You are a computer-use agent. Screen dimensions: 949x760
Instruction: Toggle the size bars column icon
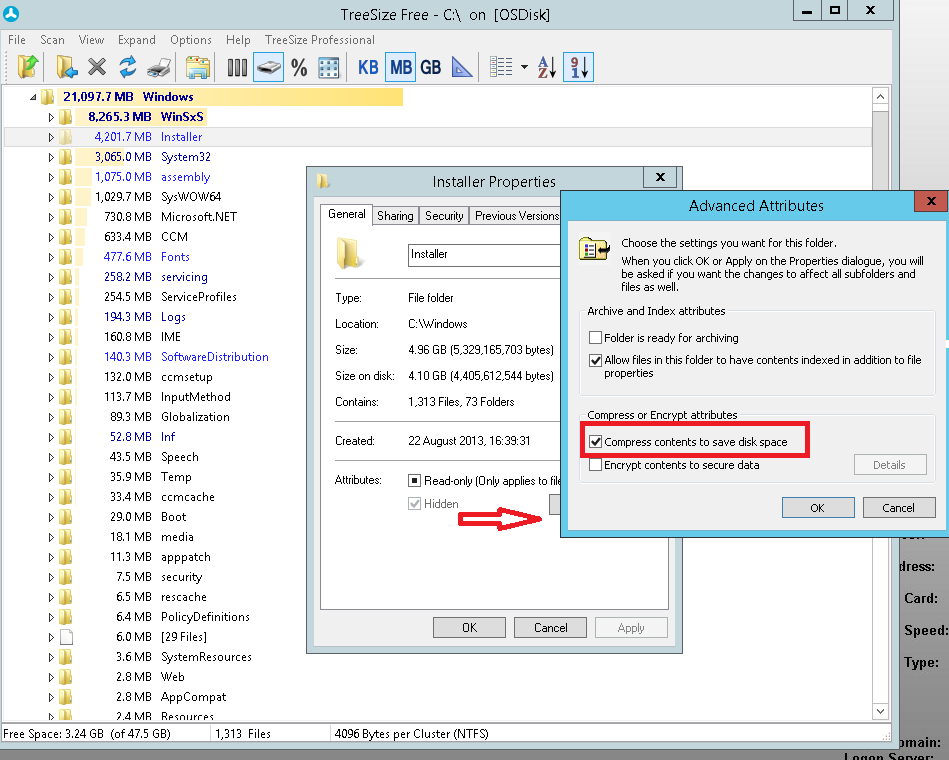click(237, 67)
